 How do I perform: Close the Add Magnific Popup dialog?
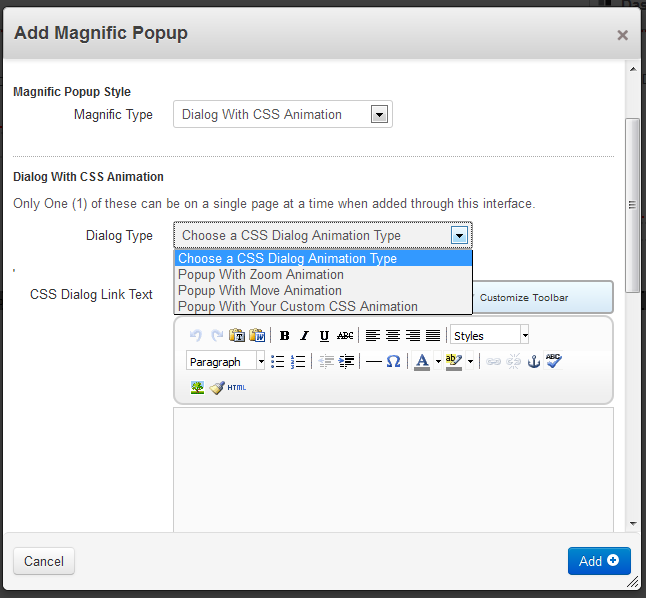pos(623,35)
